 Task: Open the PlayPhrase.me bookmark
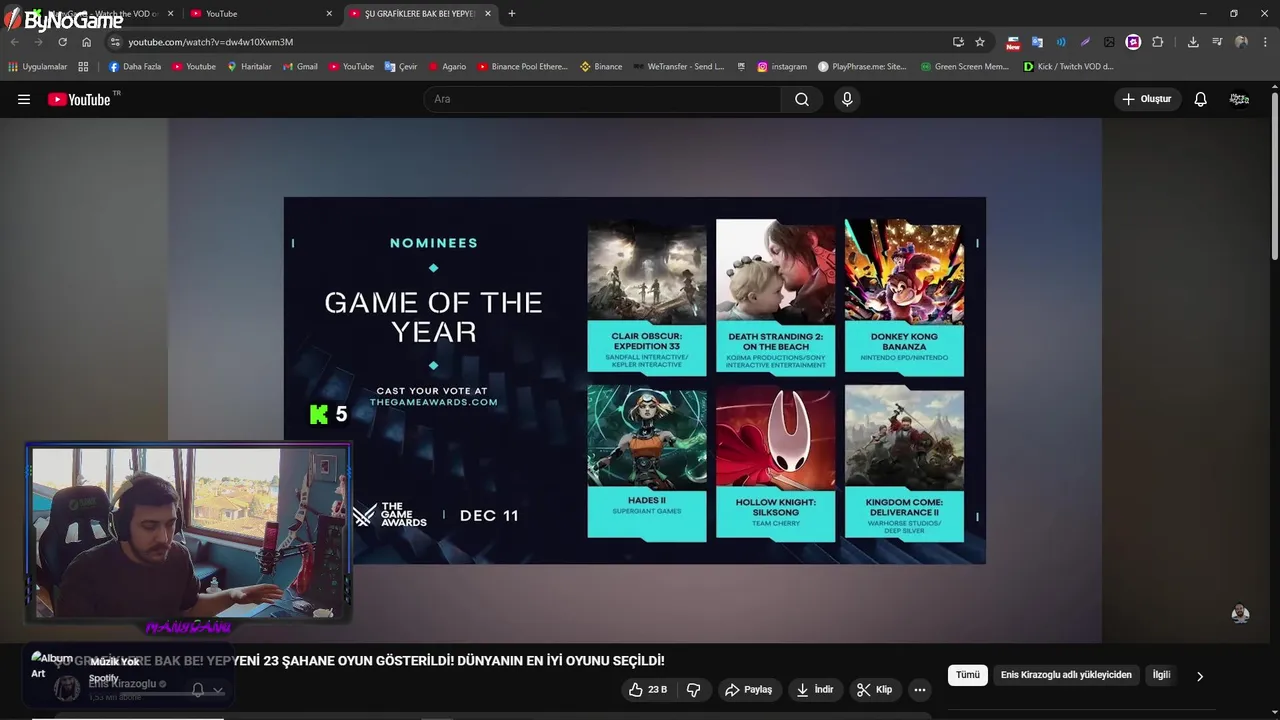pyautogui.click(x=862, y=67)
